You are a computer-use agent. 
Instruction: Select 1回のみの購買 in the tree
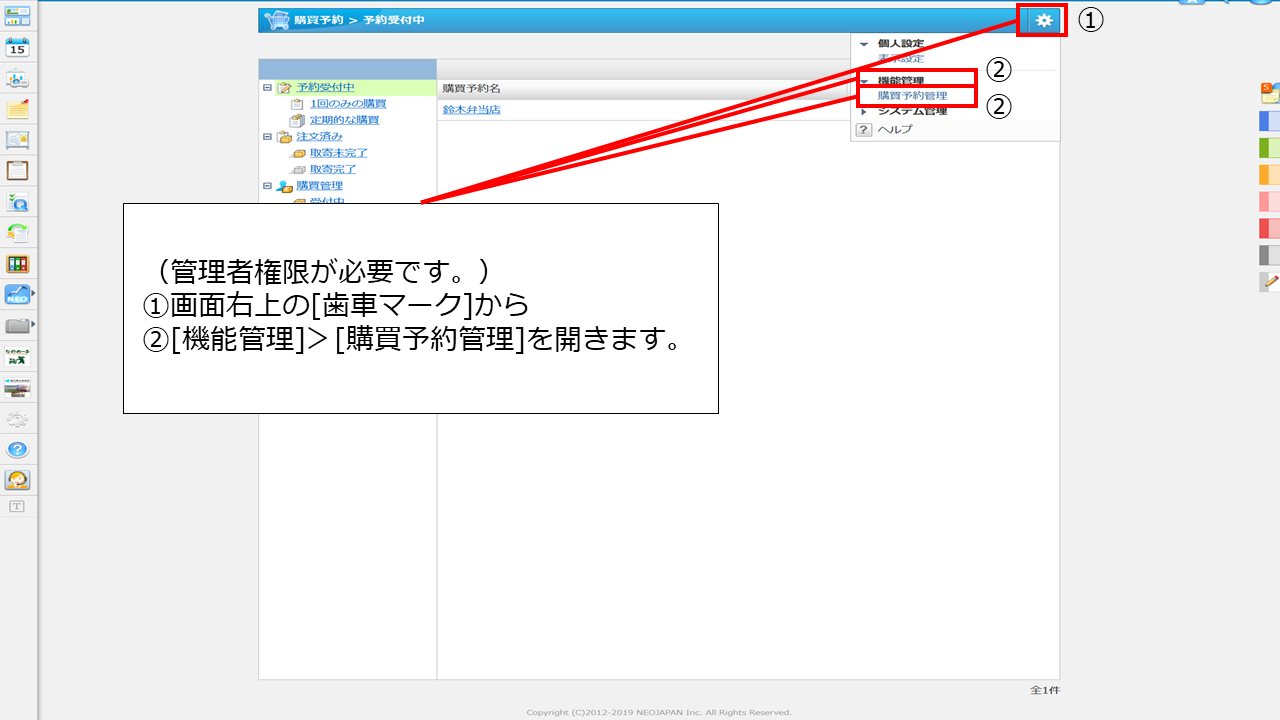click(348, 104)
